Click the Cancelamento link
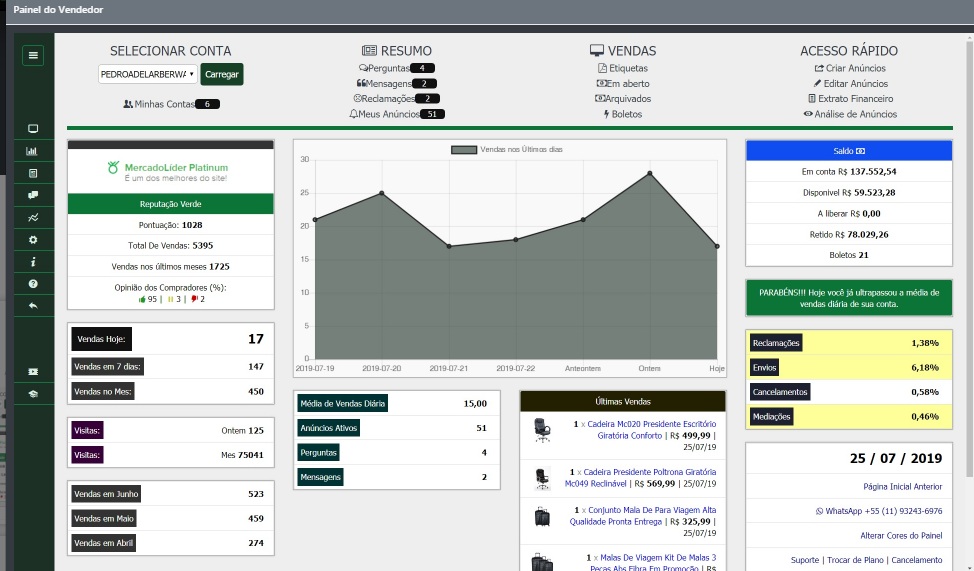Screen dimensions: 974x571 coord(917,560)
